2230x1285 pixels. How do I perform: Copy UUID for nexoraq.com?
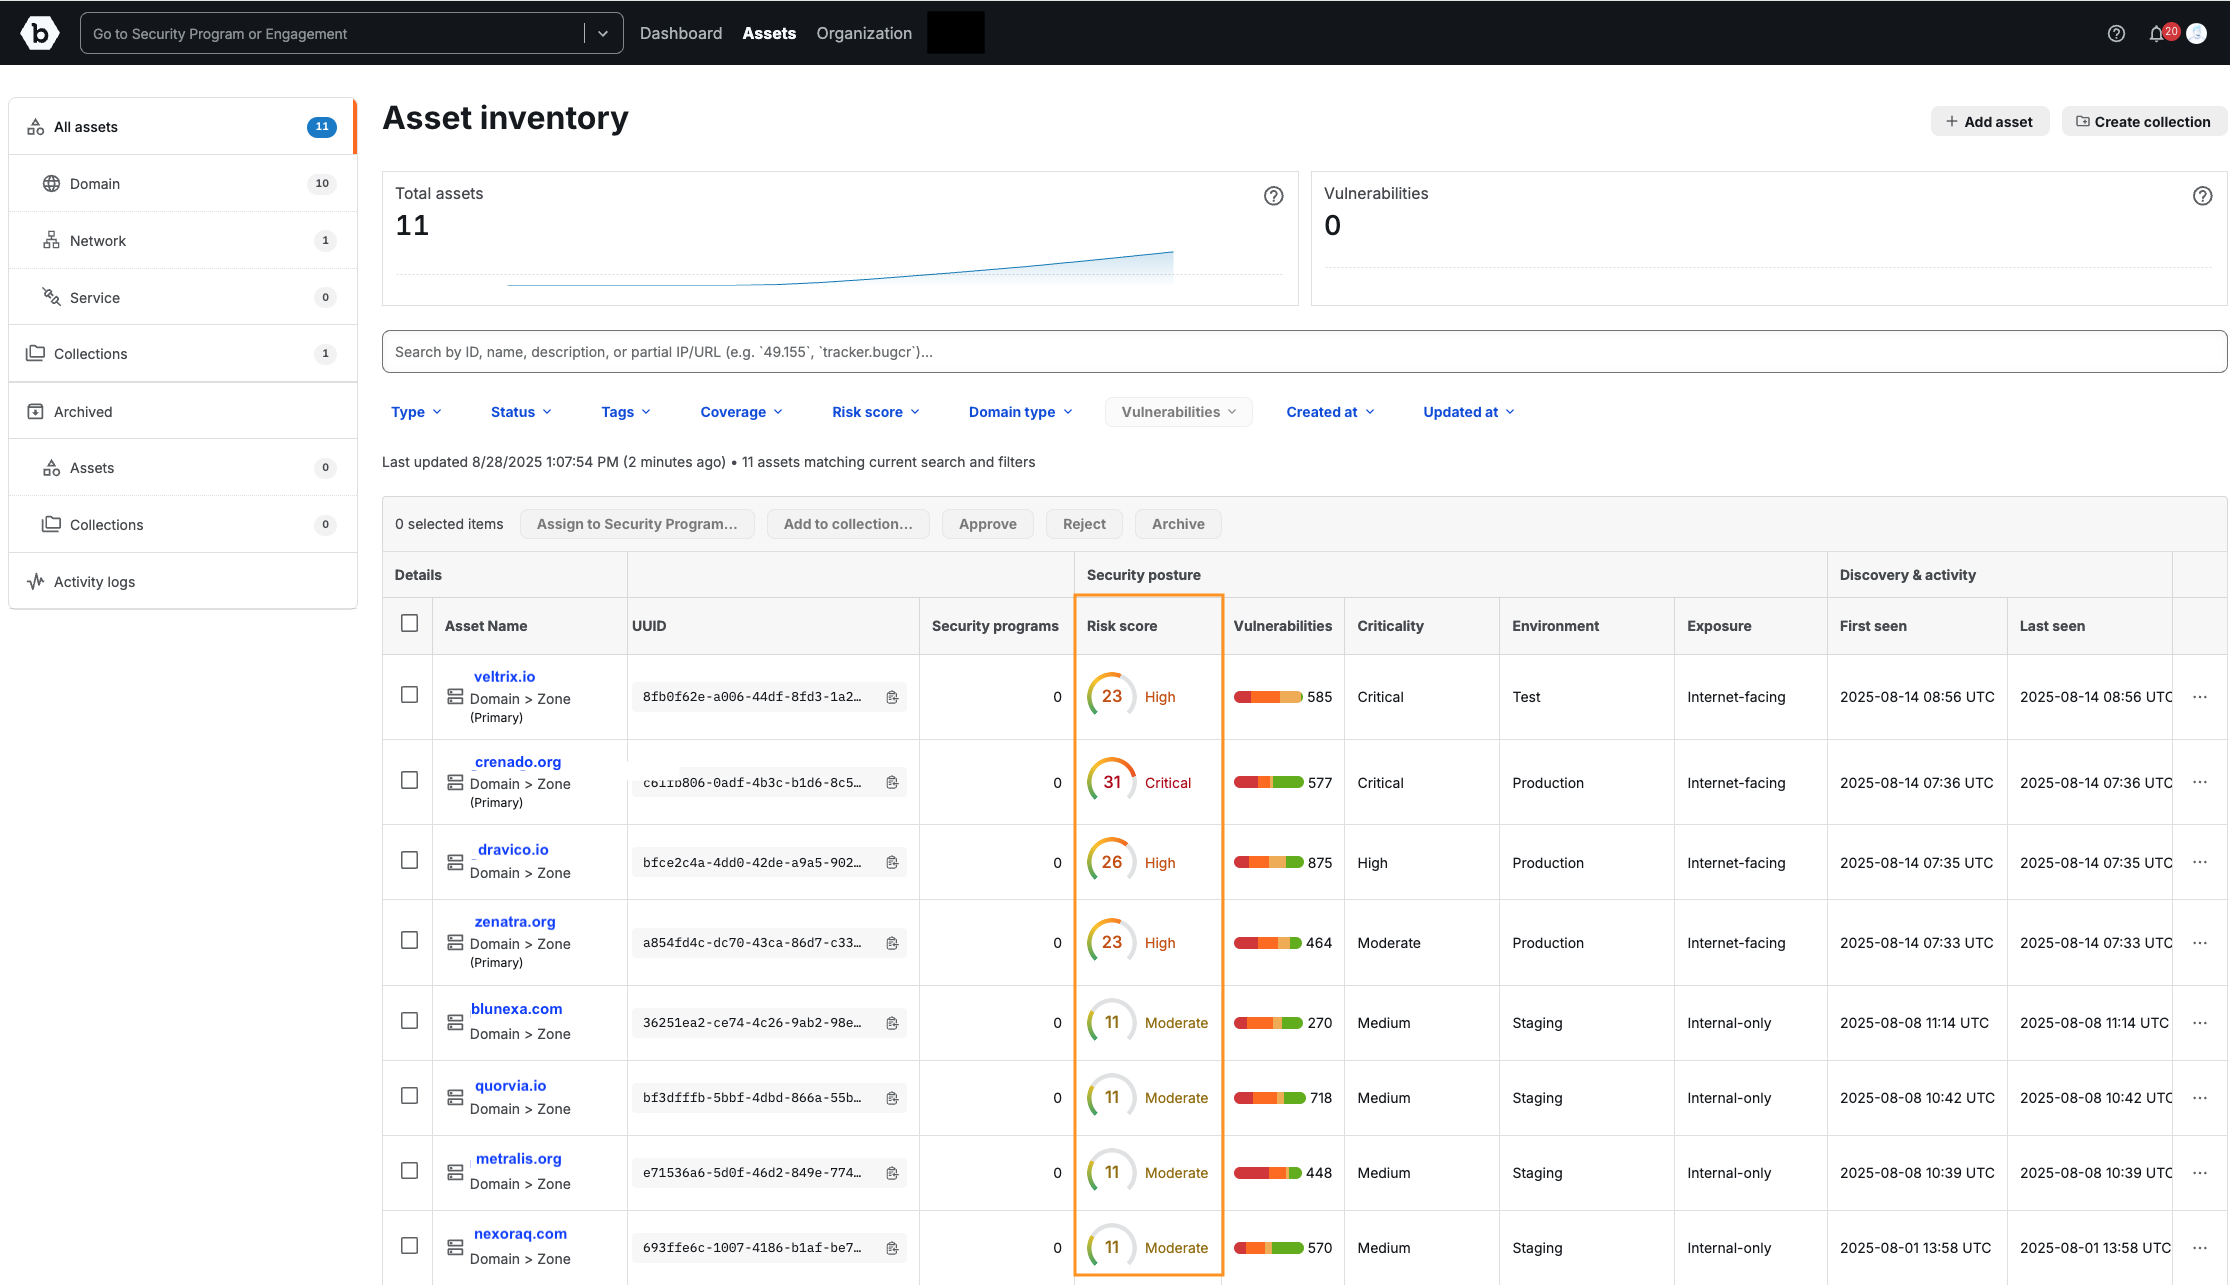[892, 1248]
